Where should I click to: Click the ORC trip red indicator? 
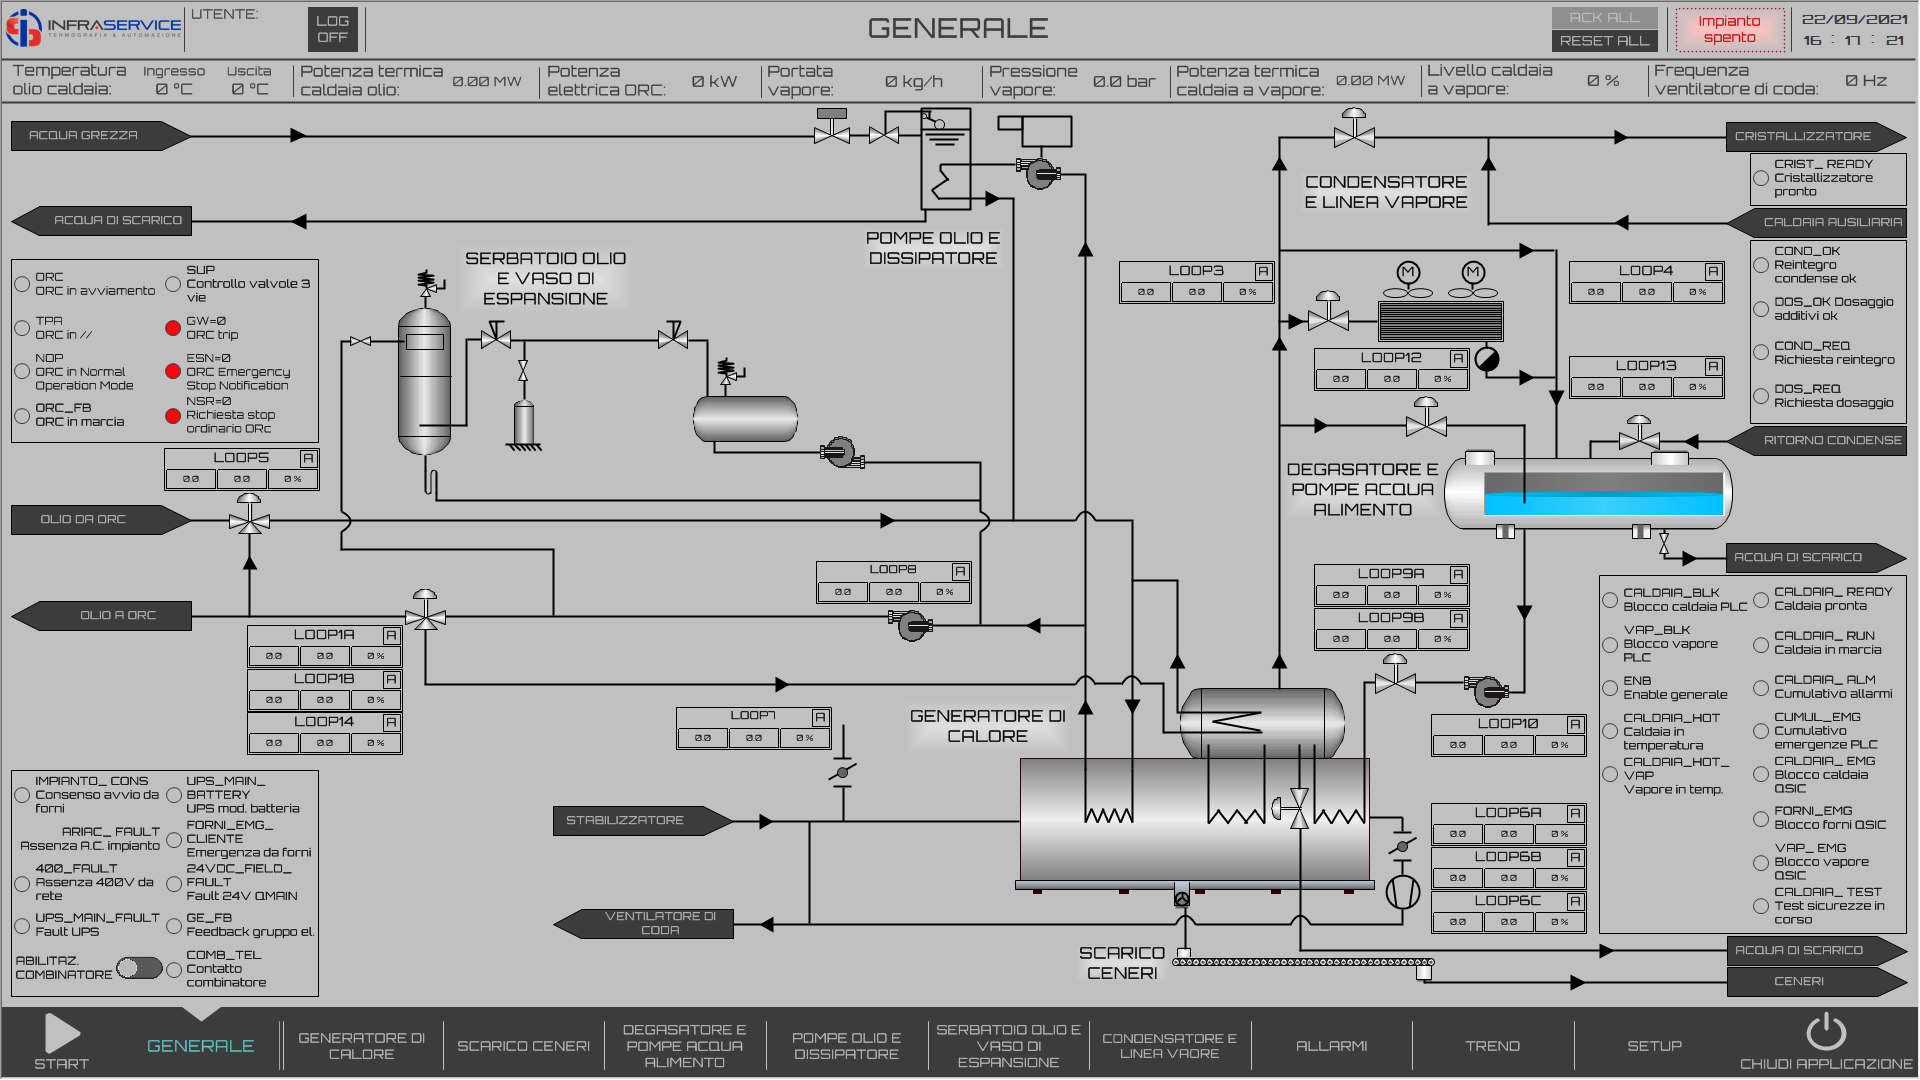pyautogui.click(x=173, y=328)
